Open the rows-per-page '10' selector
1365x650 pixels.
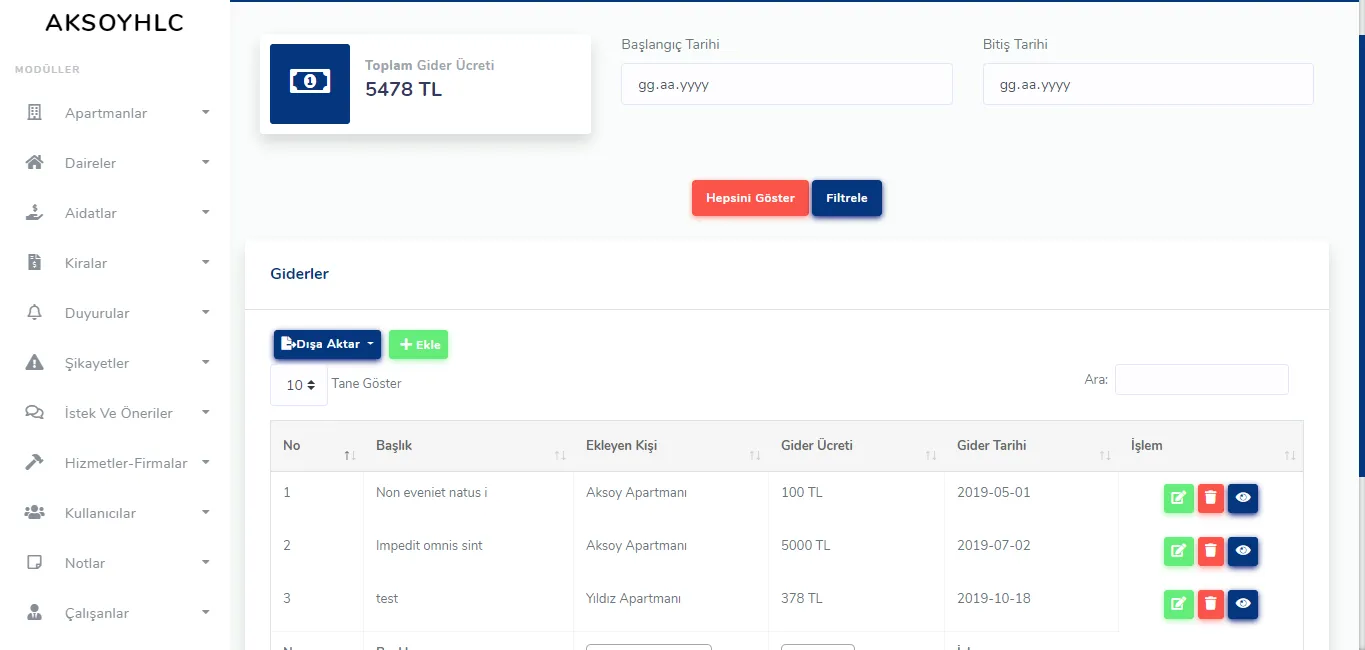[299, 385]
